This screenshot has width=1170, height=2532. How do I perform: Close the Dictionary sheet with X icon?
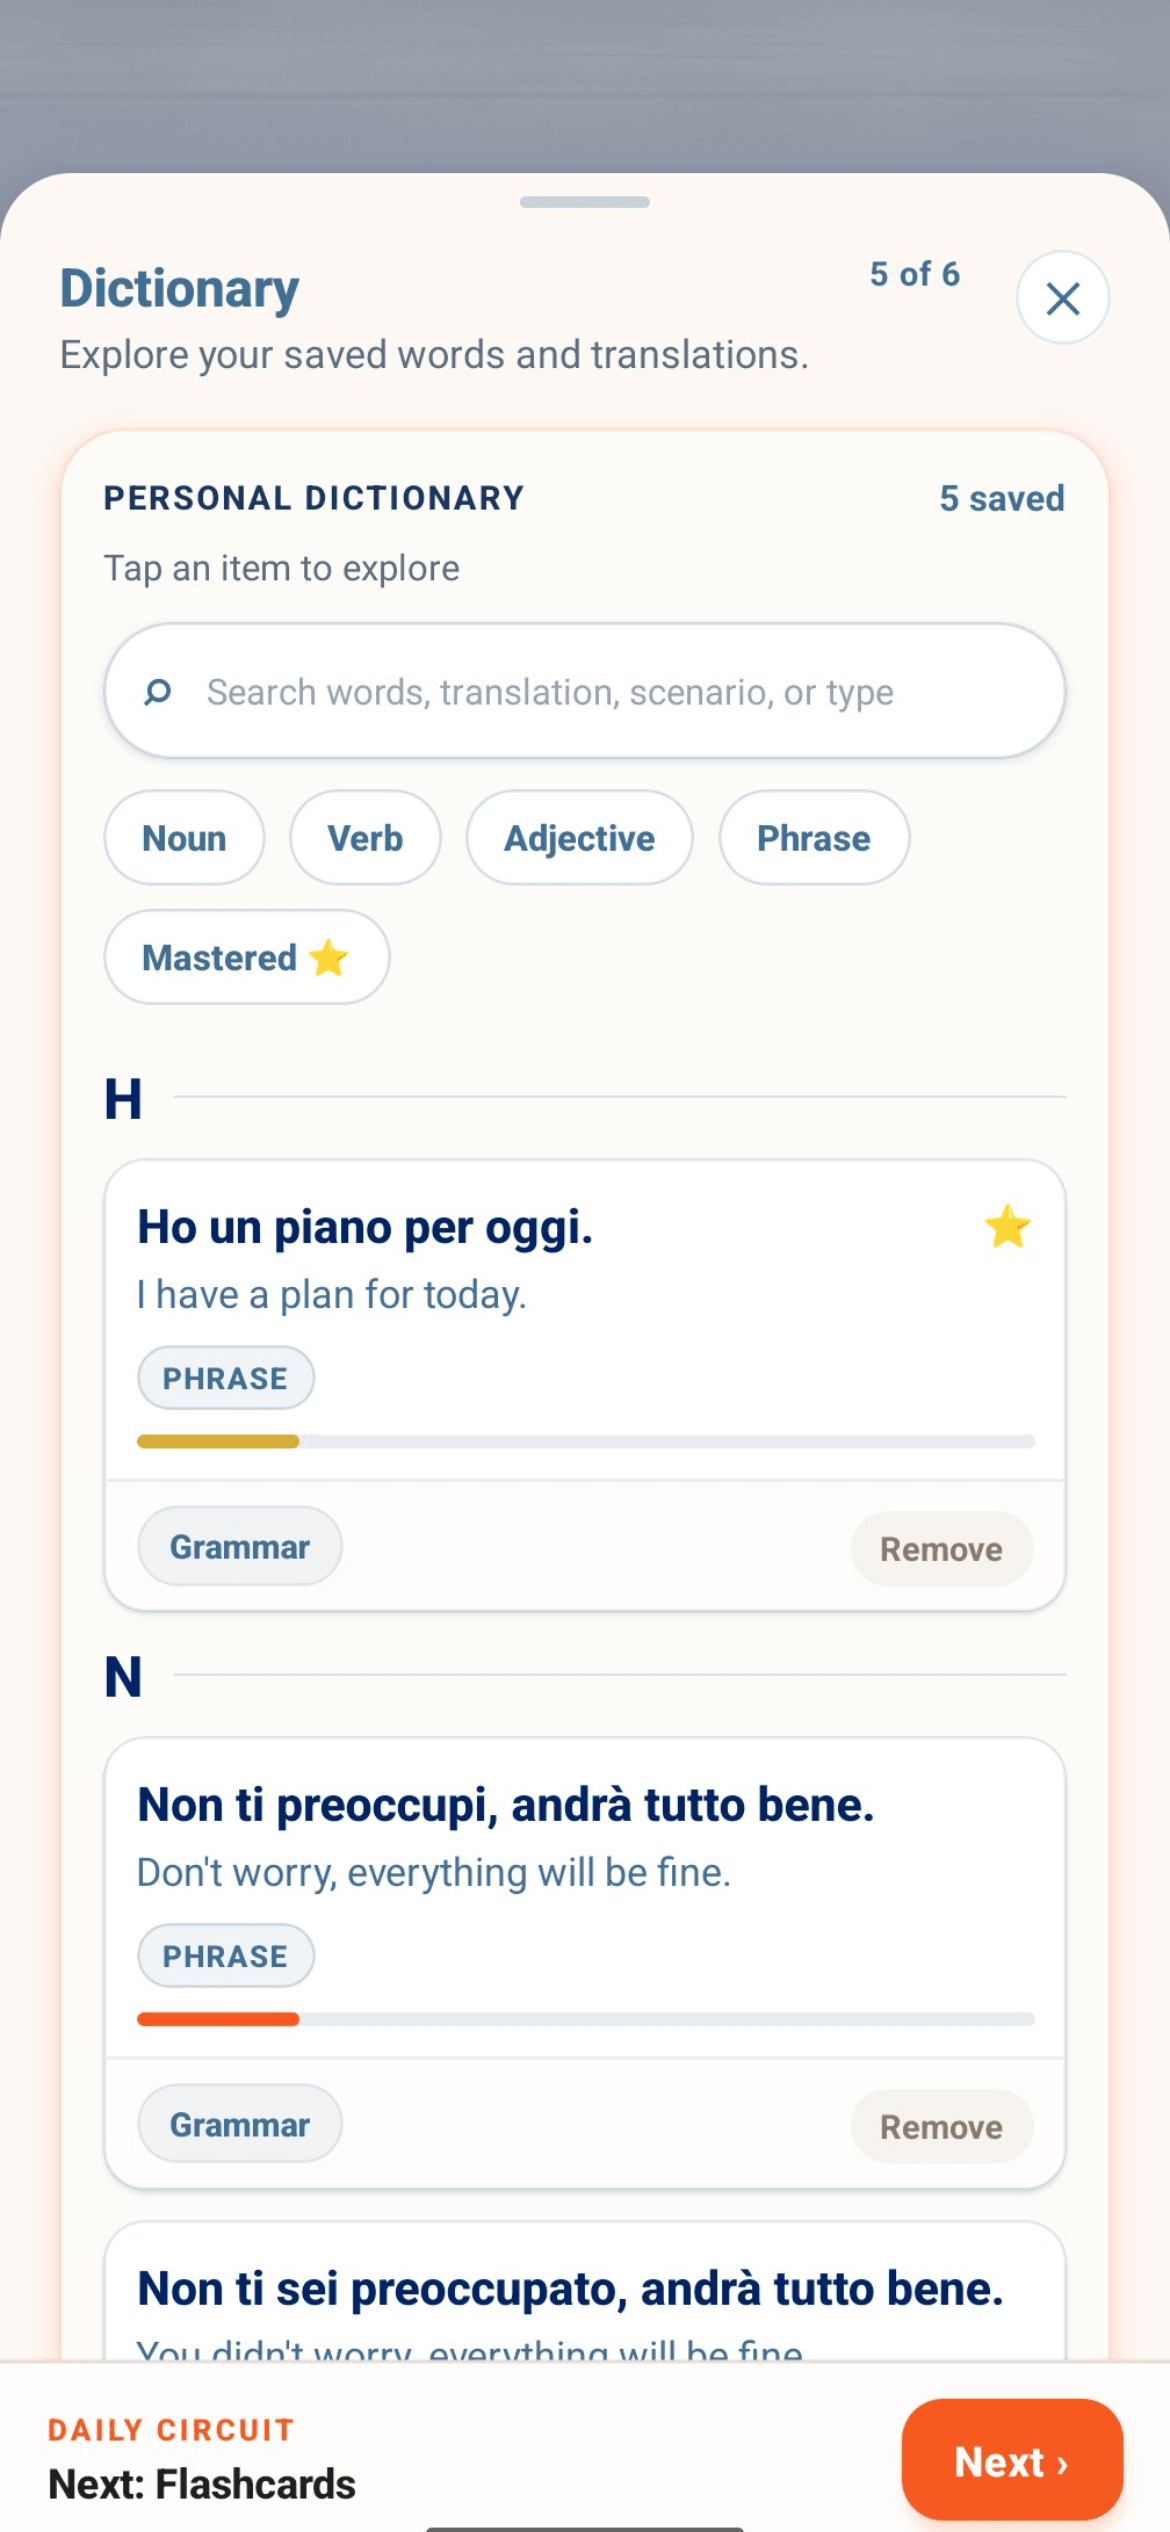1062,298
